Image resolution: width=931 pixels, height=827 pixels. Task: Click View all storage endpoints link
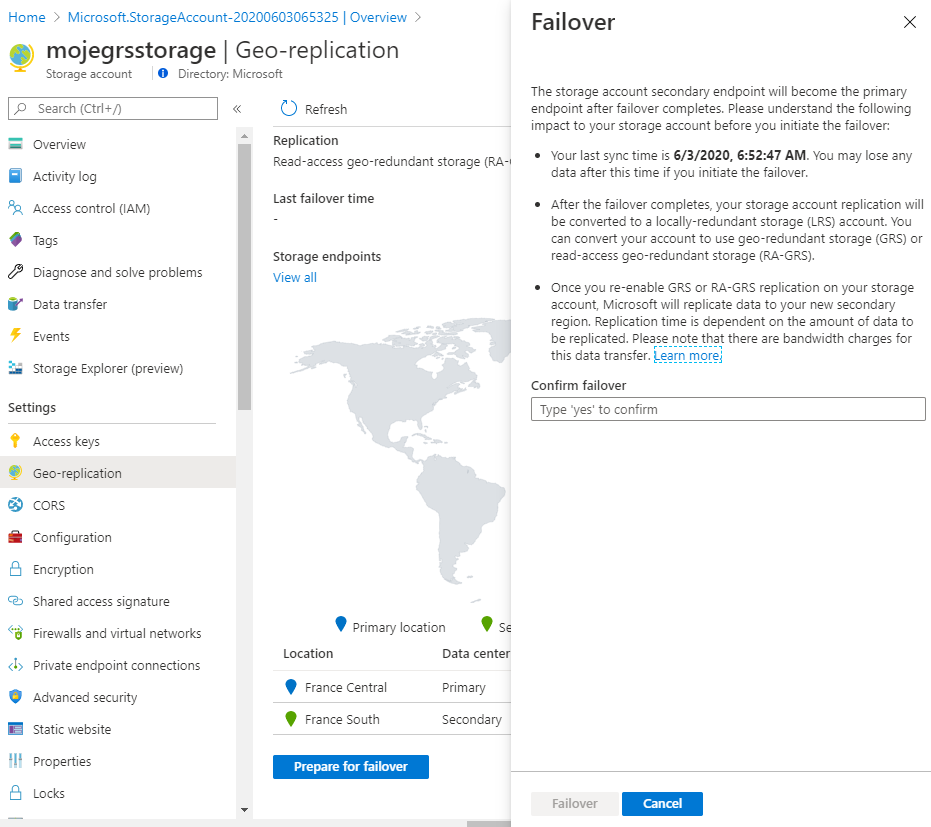click(x=295, y=277)
